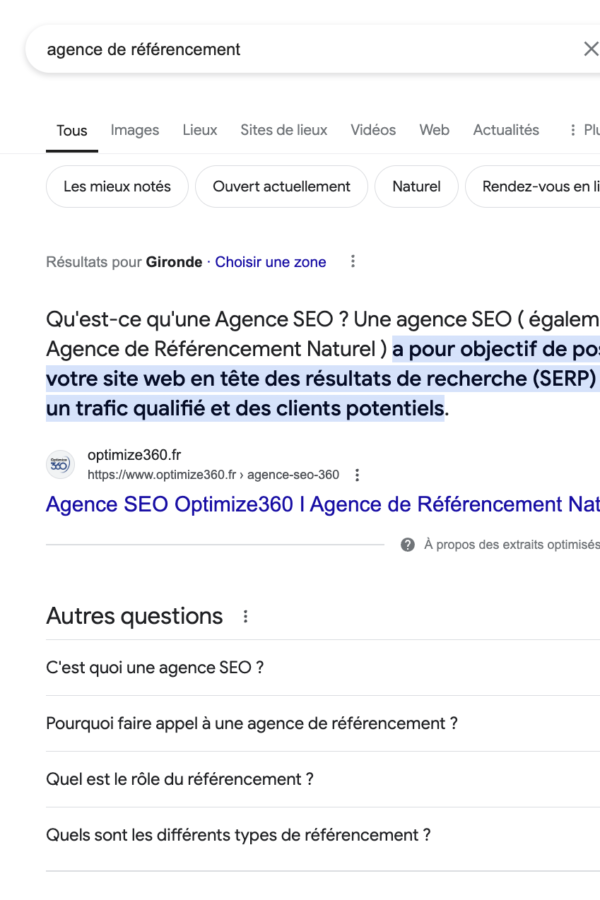Click the question mark help icon
The height and width of the screenshot is (900, 600).
408,544
